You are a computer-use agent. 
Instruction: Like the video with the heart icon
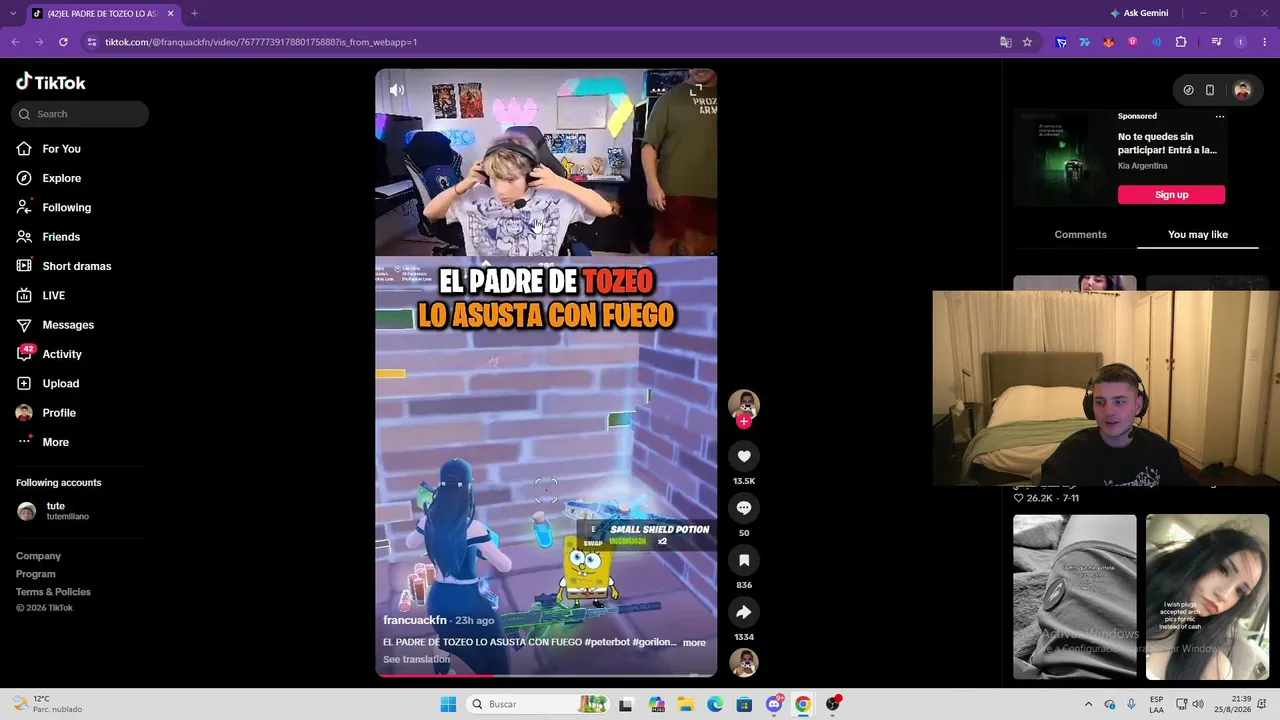744,456
